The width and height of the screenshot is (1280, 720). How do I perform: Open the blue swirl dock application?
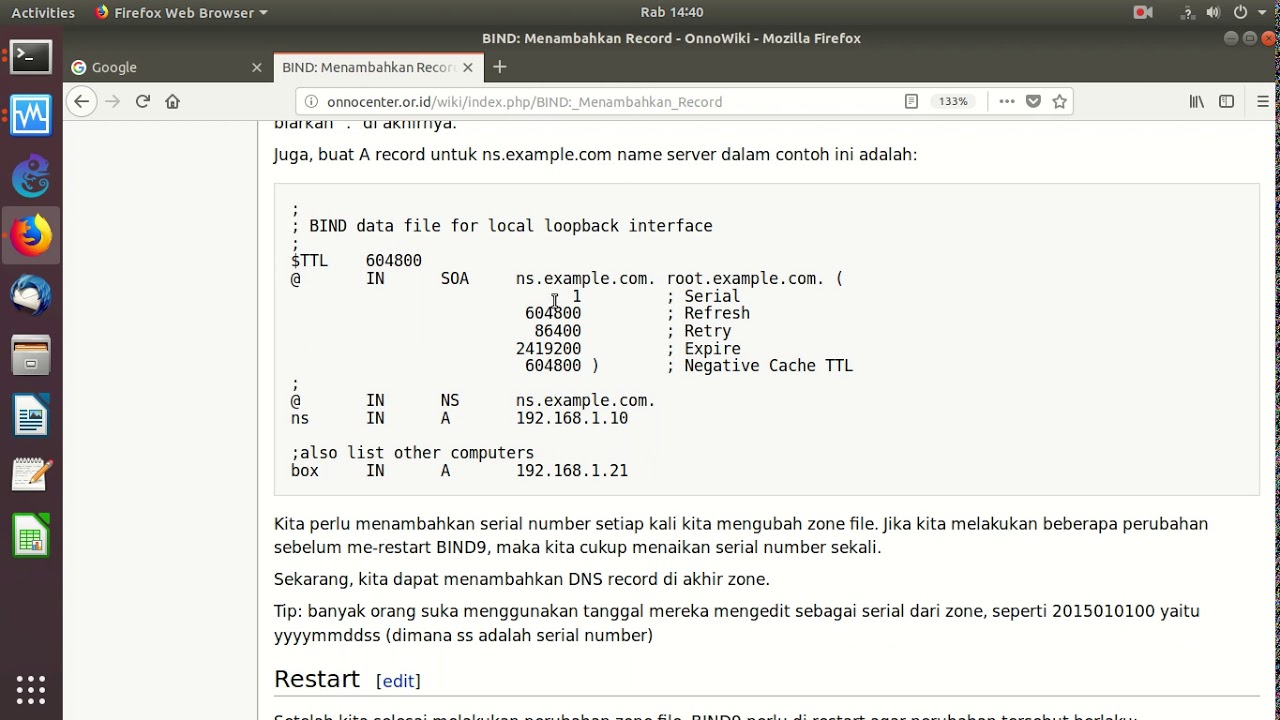[x=31, y=175]
